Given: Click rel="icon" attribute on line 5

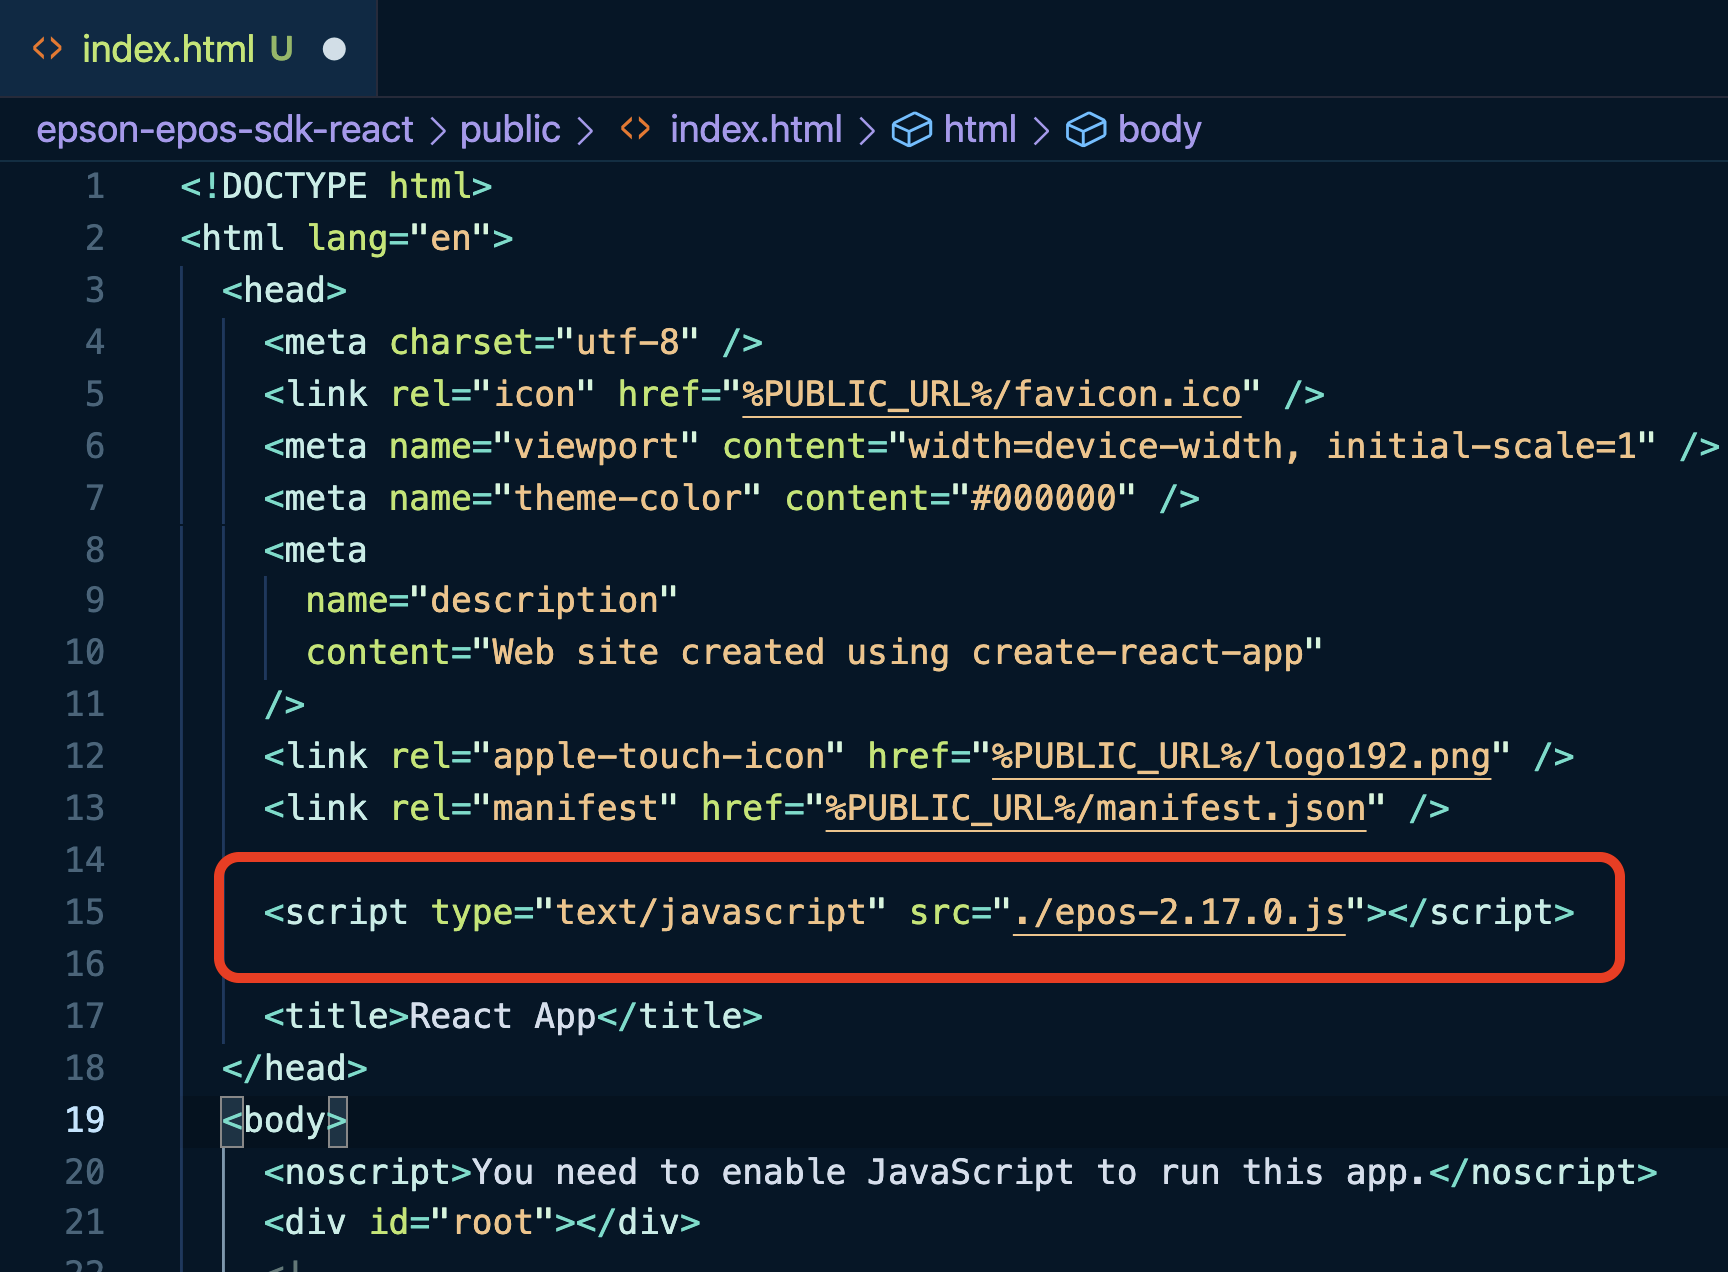Looking at the screenshot, I should coord(492,394).
